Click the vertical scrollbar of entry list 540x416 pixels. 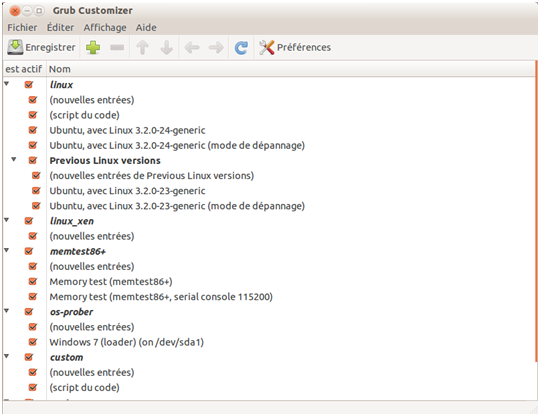(x=536, y=211)
